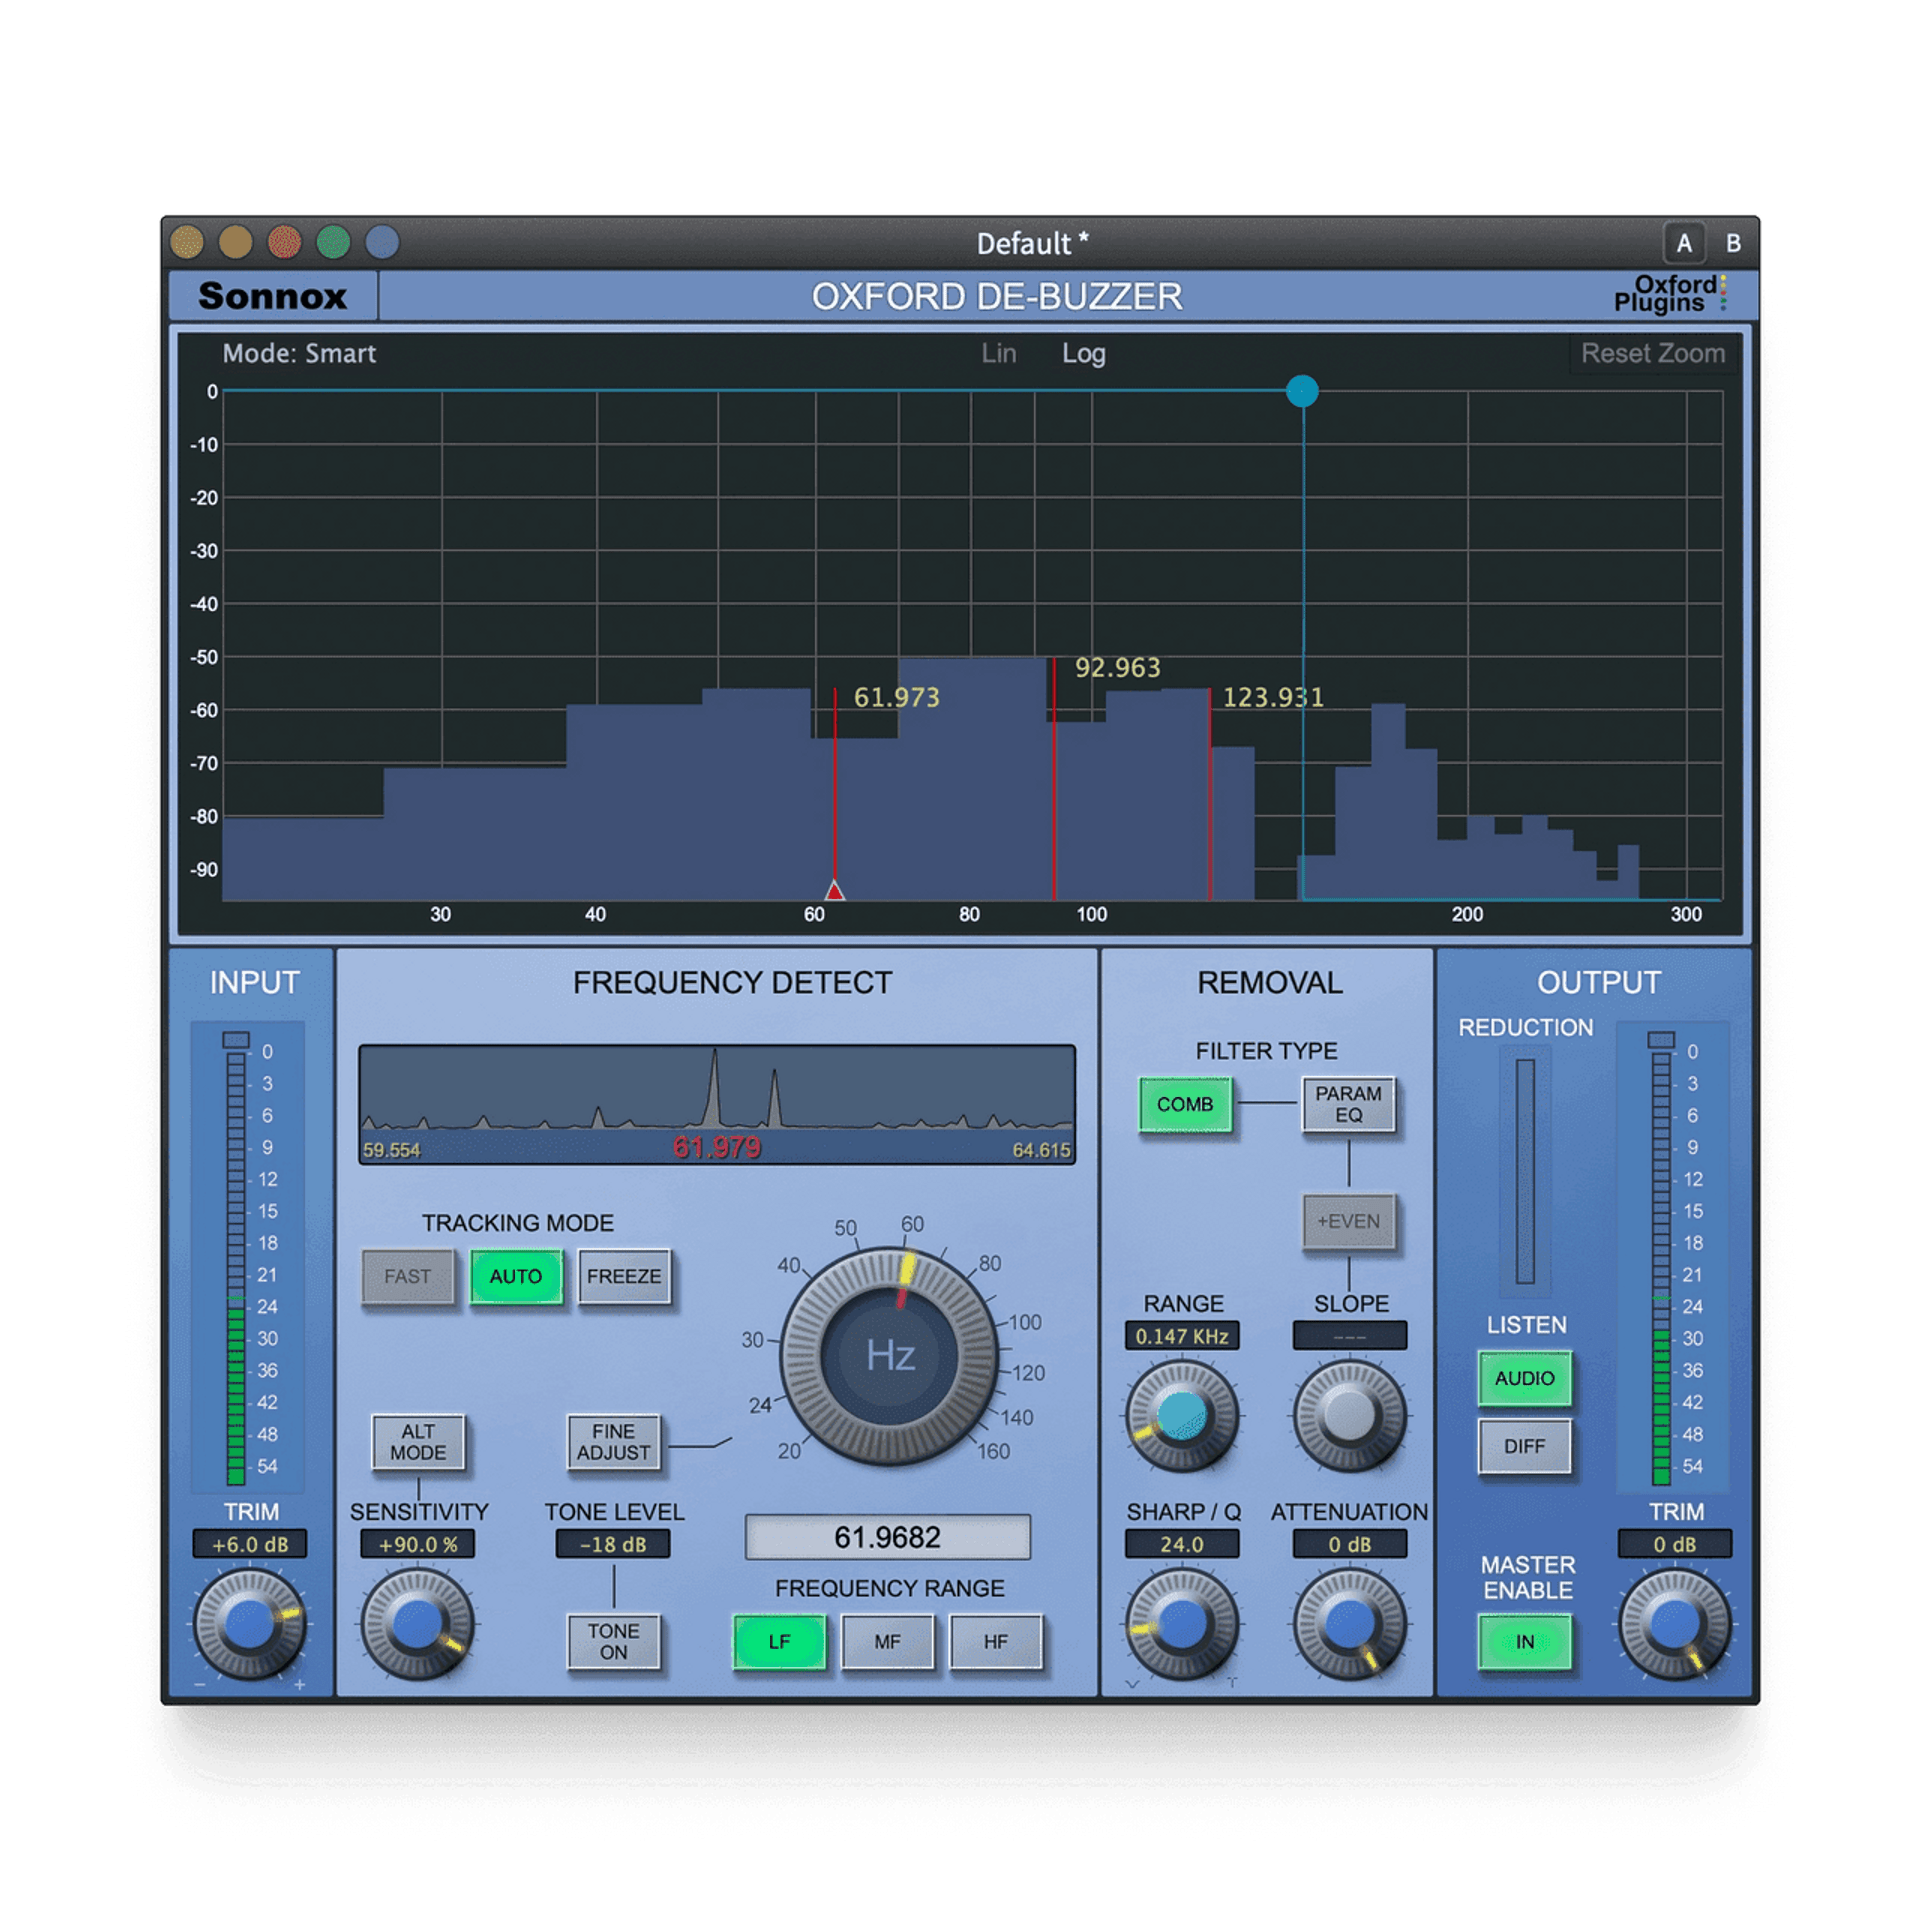
Task: Click the +90.0 % sensitivity value
Action: [x=417, y=1544]
